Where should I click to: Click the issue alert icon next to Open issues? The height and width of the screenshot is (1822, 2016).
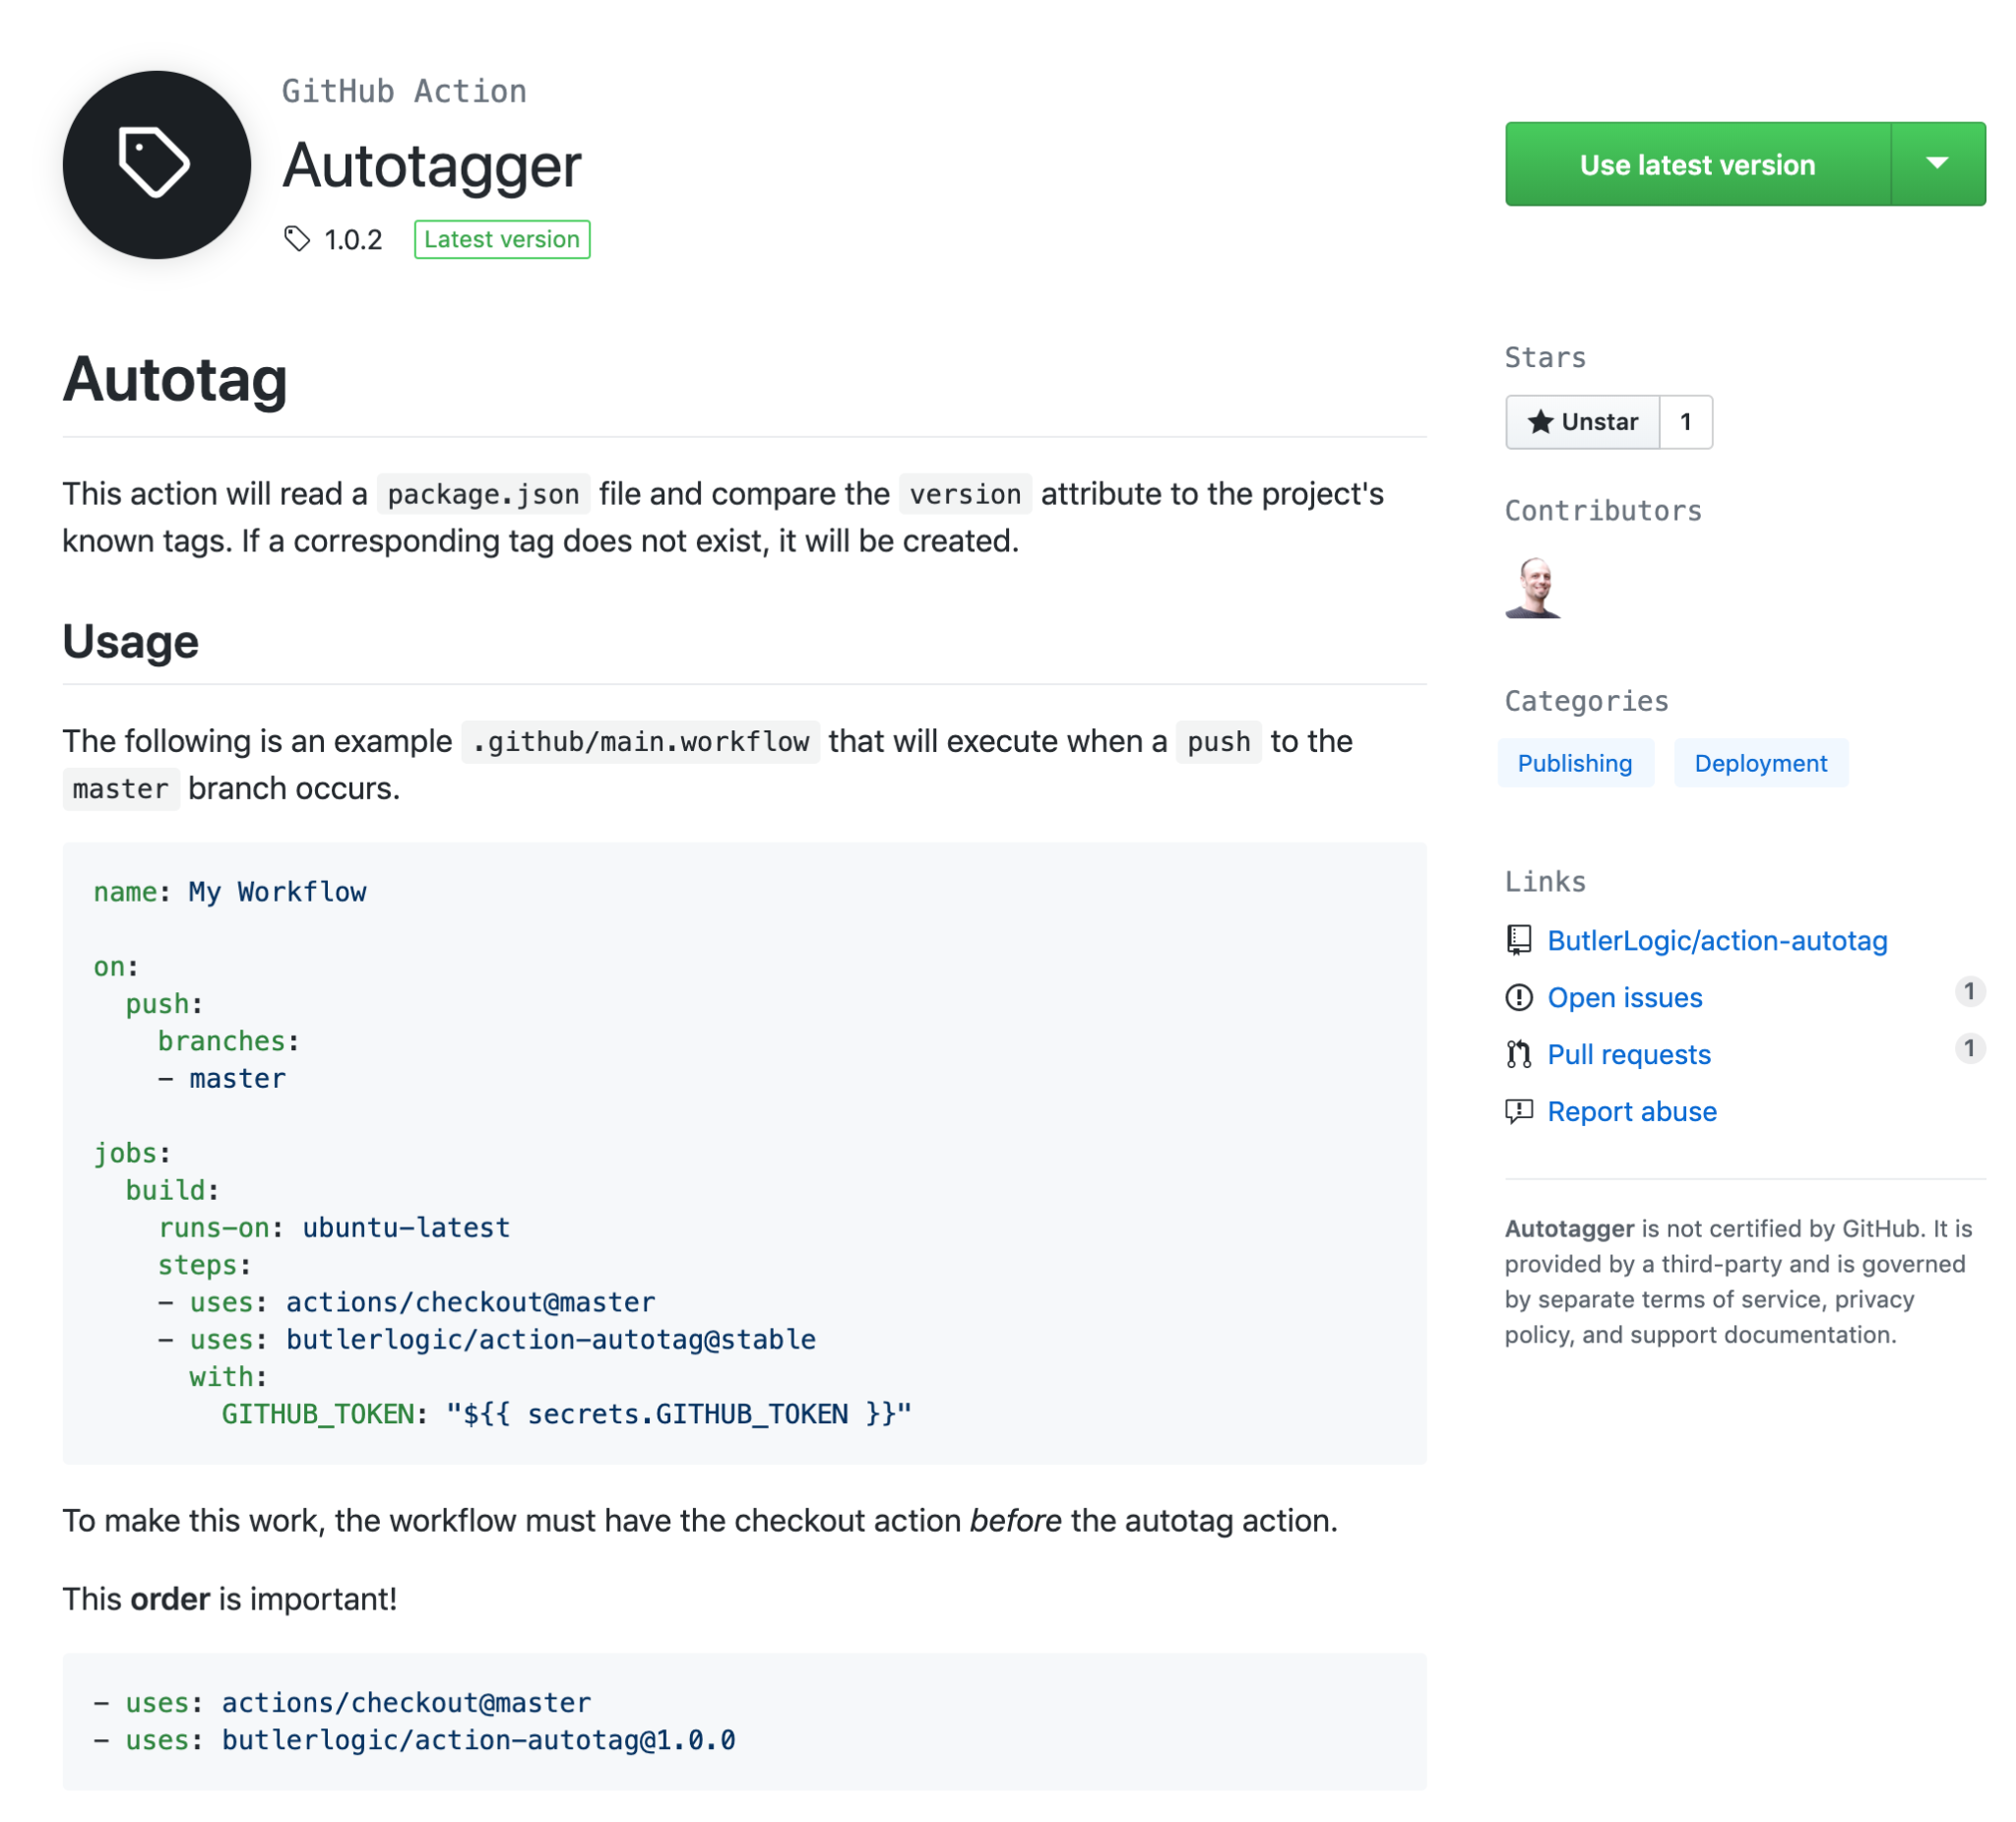click(1518, 997)
